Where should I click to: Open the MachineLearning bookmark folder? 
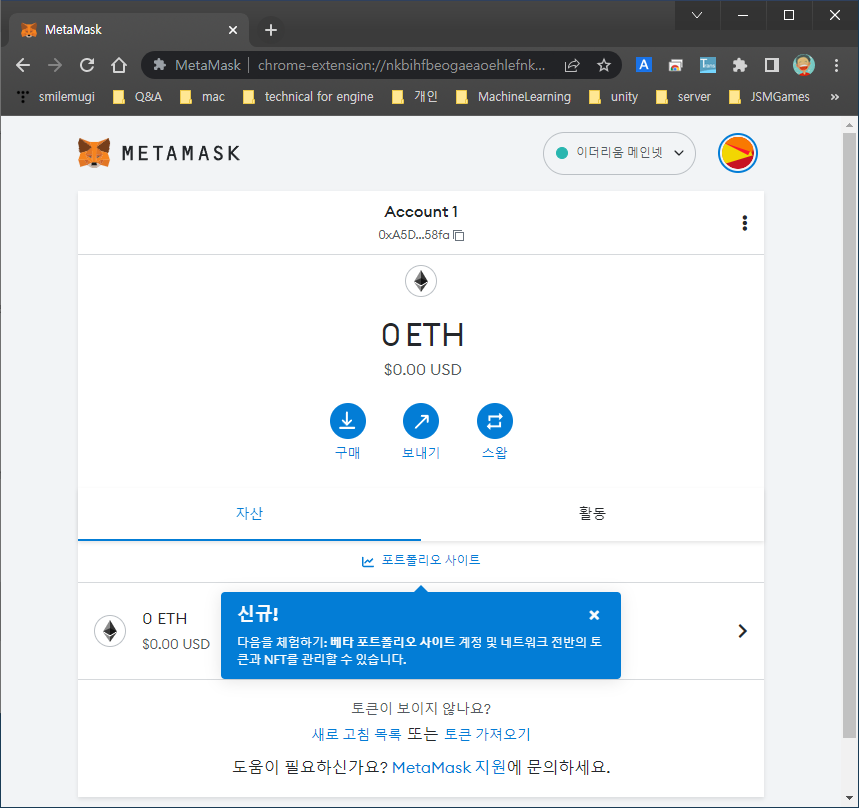tap(513, 97)
